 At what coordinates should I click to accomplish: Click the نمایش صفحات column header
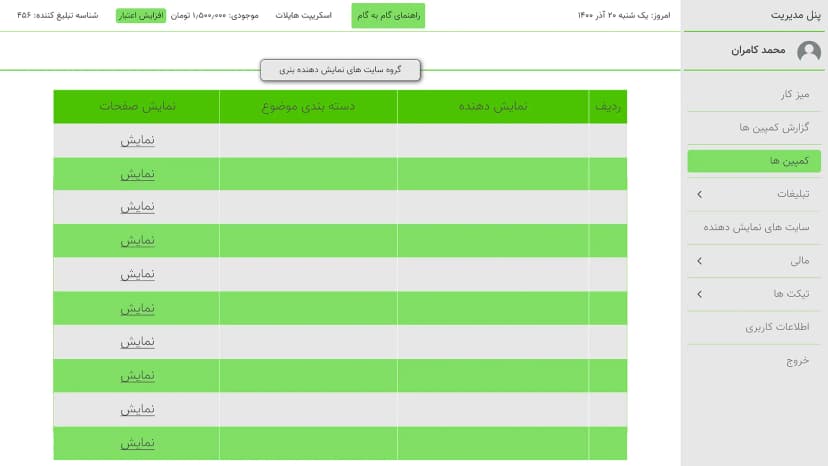(x=136, y=107)
